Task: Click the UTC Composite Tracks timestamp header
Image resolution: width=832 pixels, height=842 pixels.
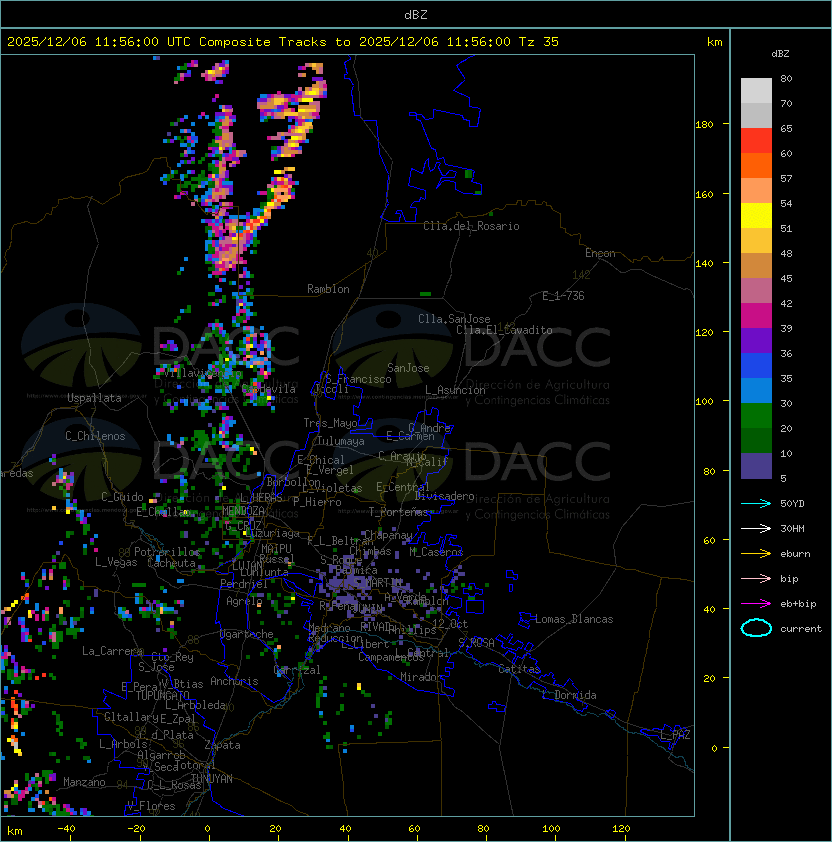Action: [x=283, y=42]
